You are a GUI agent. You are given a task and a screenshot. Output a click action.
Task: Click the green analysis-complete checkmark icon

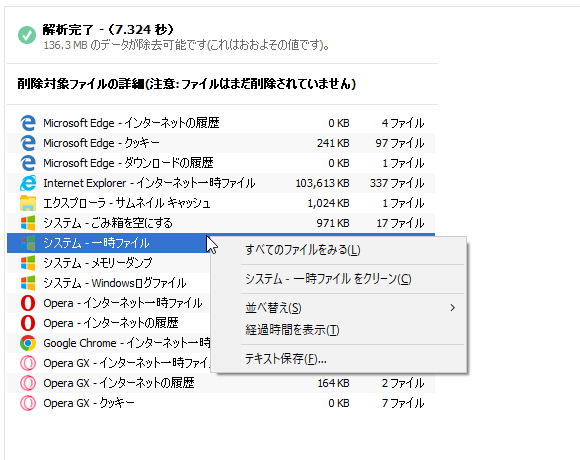coord(27,35)
